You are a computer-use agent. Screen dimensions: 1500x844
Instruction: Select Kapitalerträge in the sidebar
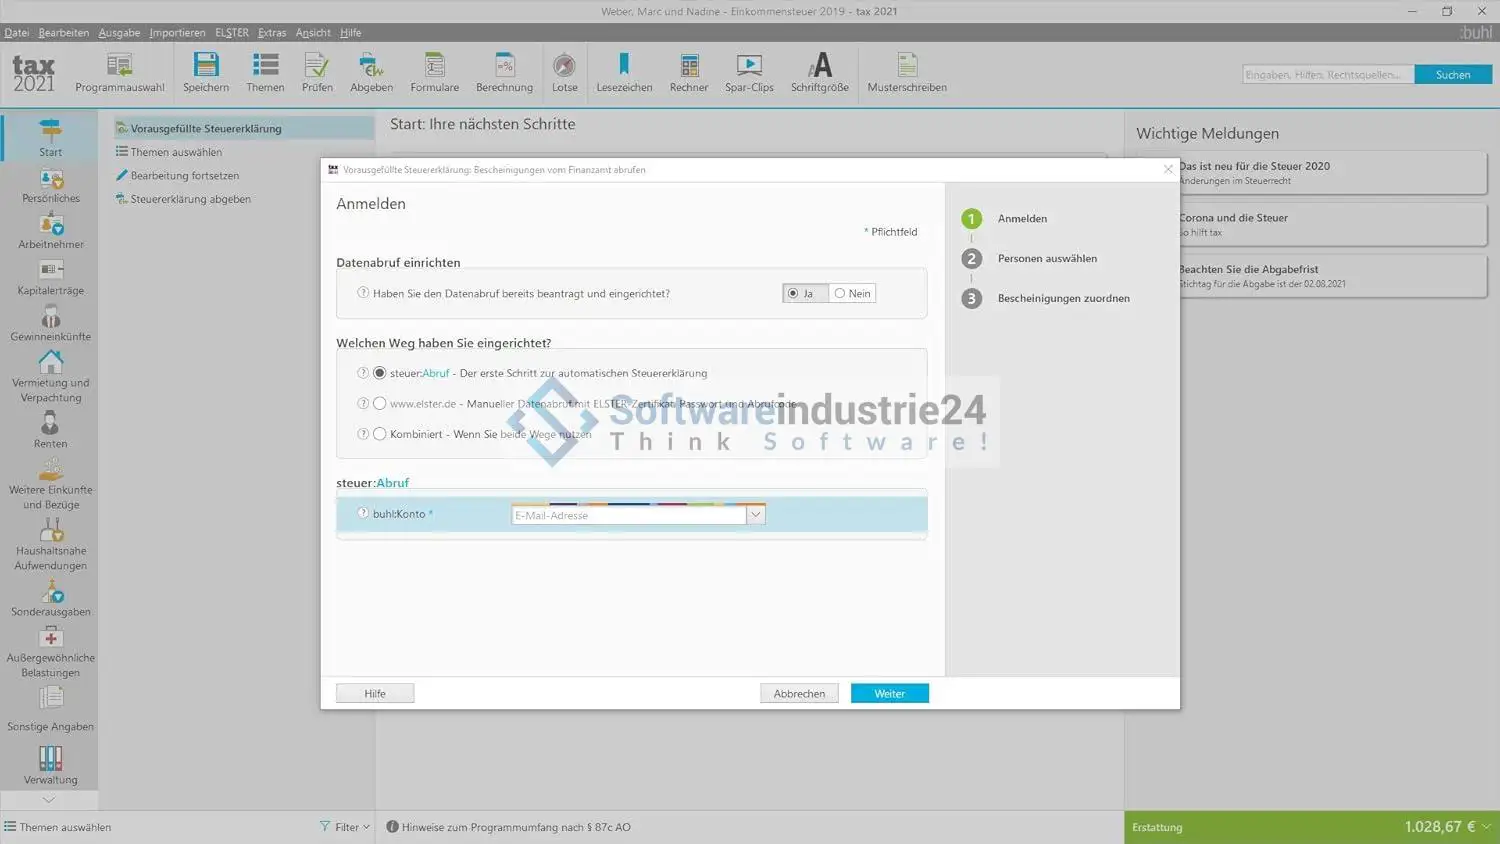point(50,278)
